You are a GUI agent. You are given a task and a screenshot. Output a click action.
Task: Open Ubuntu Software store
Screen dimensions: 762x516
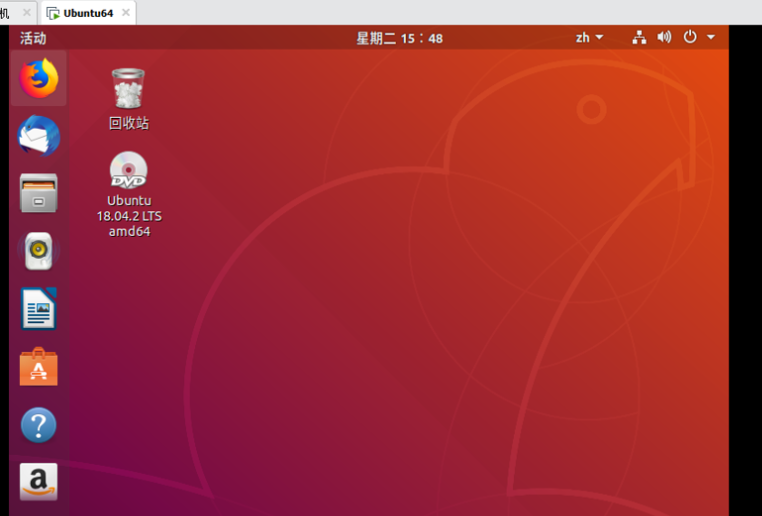38,367
